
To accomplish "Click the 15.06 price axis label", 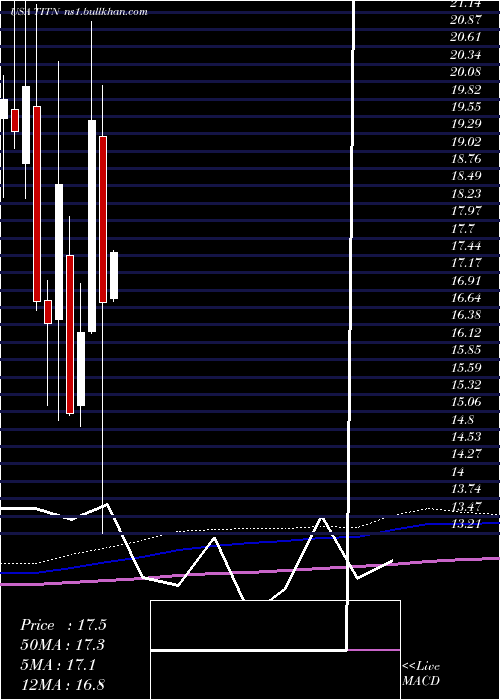I will point(466,402).
